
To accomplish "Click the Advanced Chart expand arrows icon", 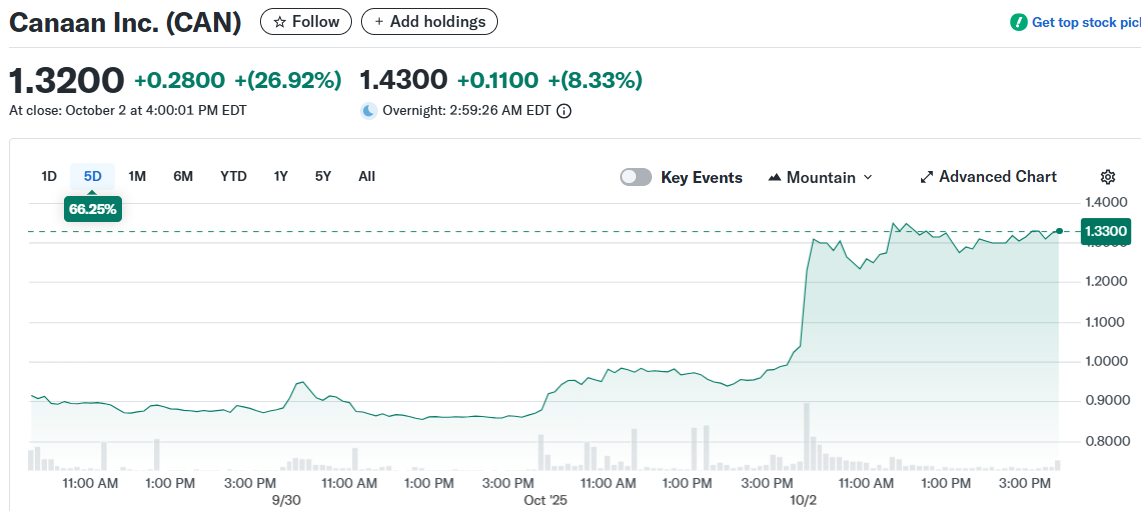I will click(926, 177).
